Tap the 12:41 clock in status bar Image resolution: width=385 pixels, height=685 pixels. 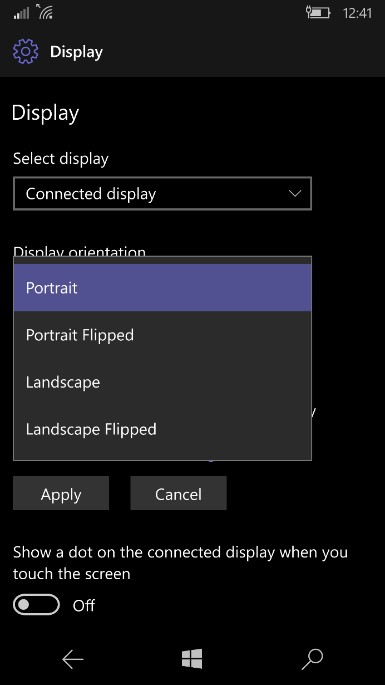(x=357, y=13)
